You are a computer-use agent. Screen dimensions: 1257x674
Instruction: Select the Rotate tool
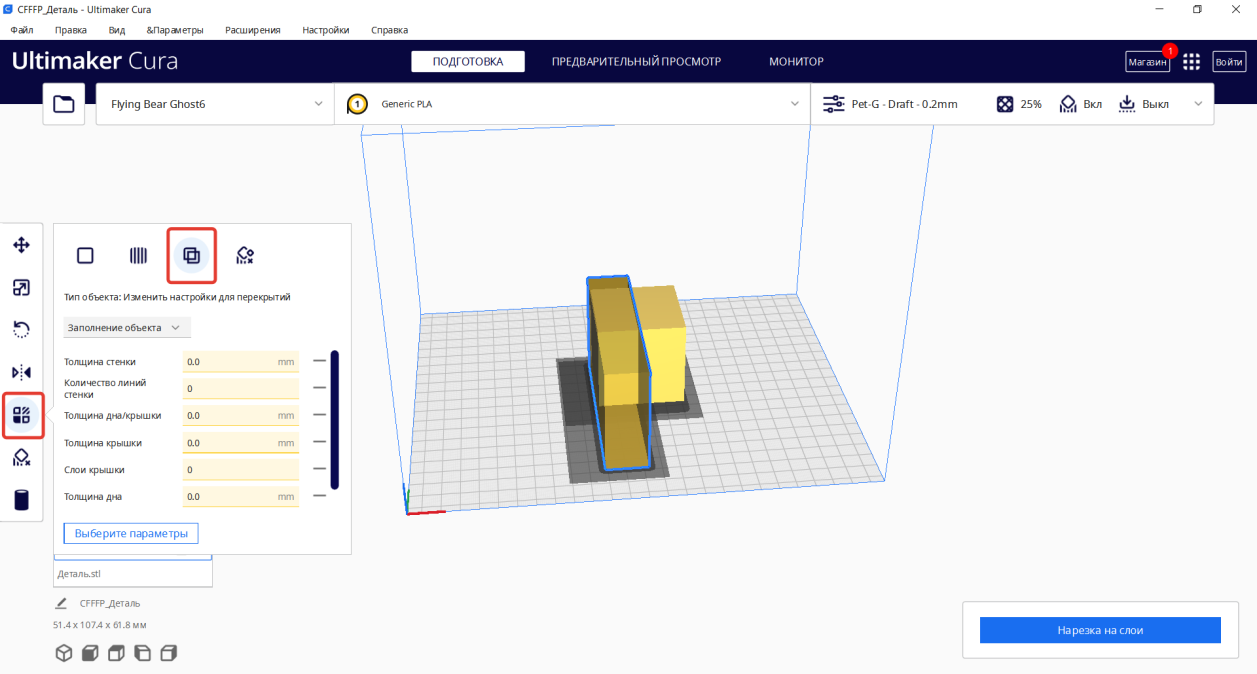pos(21,330)
